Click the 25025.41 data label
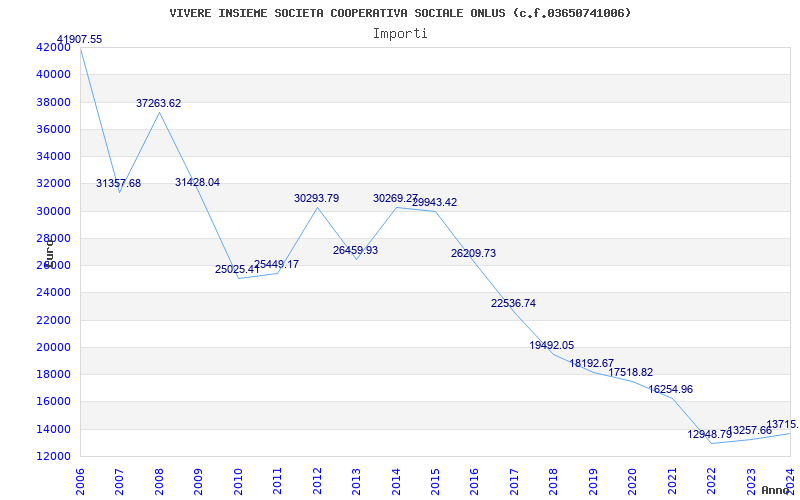The height and width of the screenshot is (500, 800). pos(237,269)
